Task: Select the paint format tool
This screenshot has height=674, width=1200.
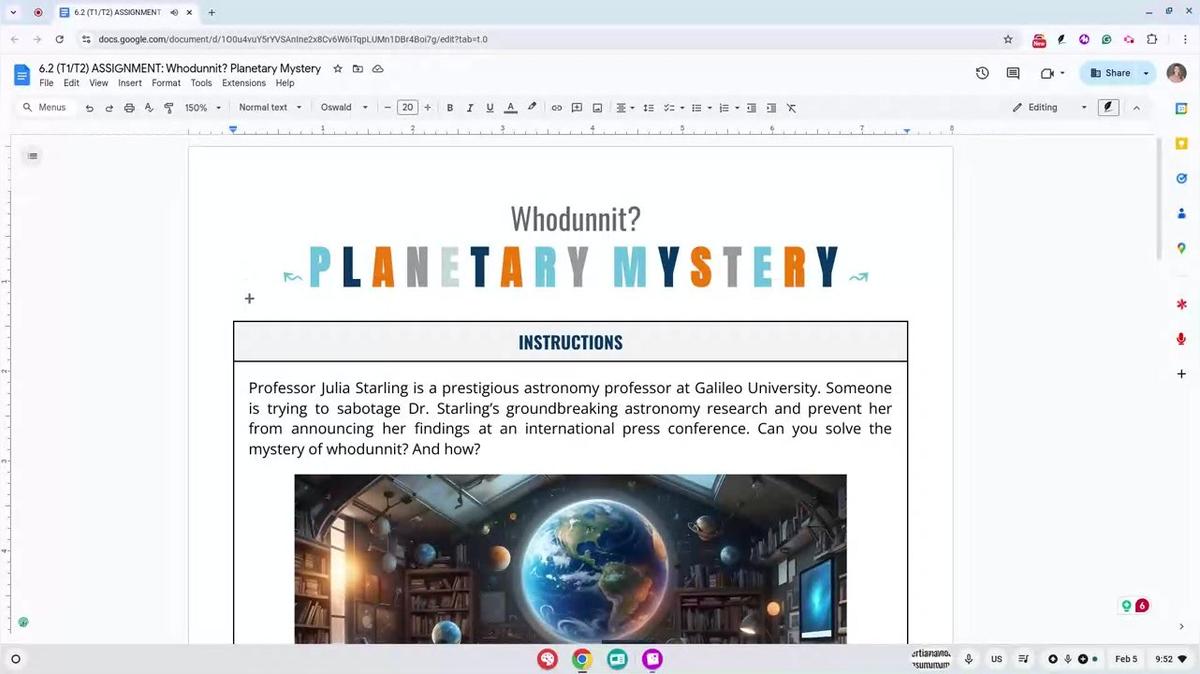Action: coord(168,107)
